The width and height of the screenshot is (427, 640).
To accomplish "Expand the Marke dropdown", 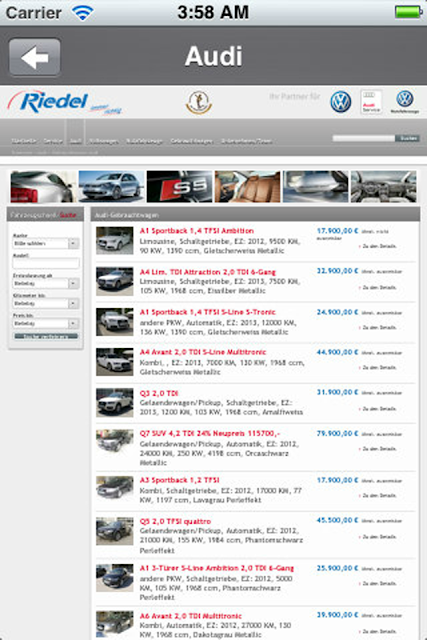I will (x=46, y=243).
